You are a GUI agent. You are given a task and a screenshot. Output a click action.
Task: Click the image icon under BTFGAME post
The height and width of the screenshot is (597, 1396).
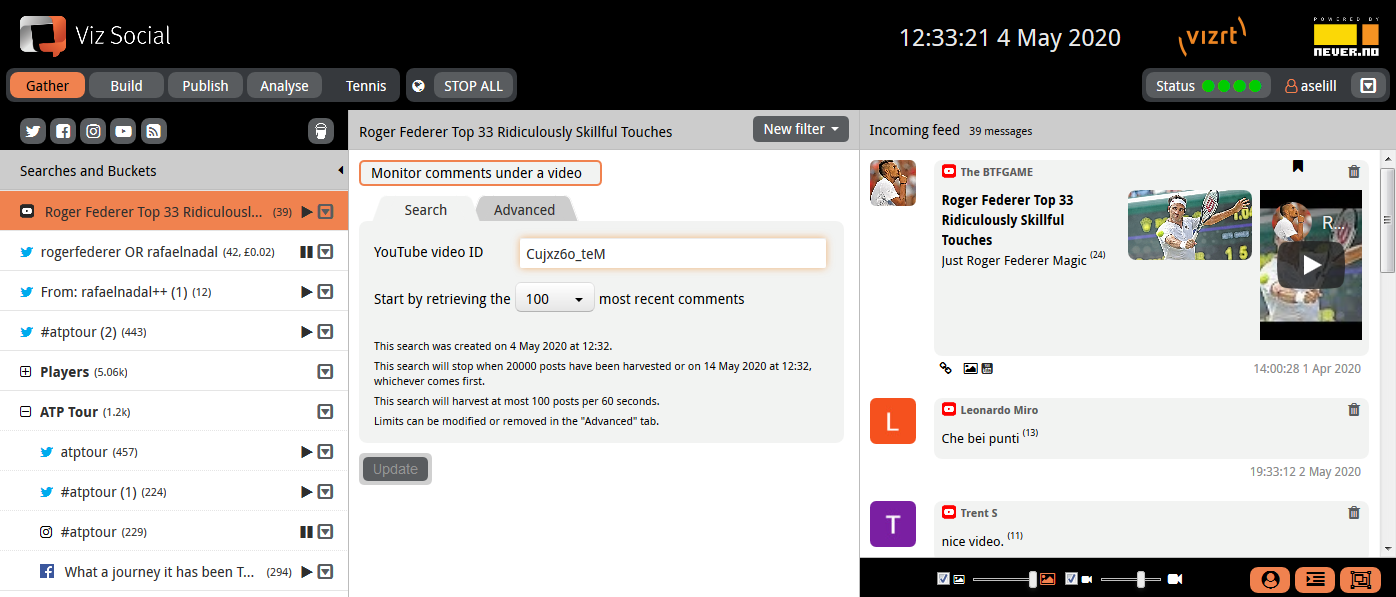(x=970, y=368)
